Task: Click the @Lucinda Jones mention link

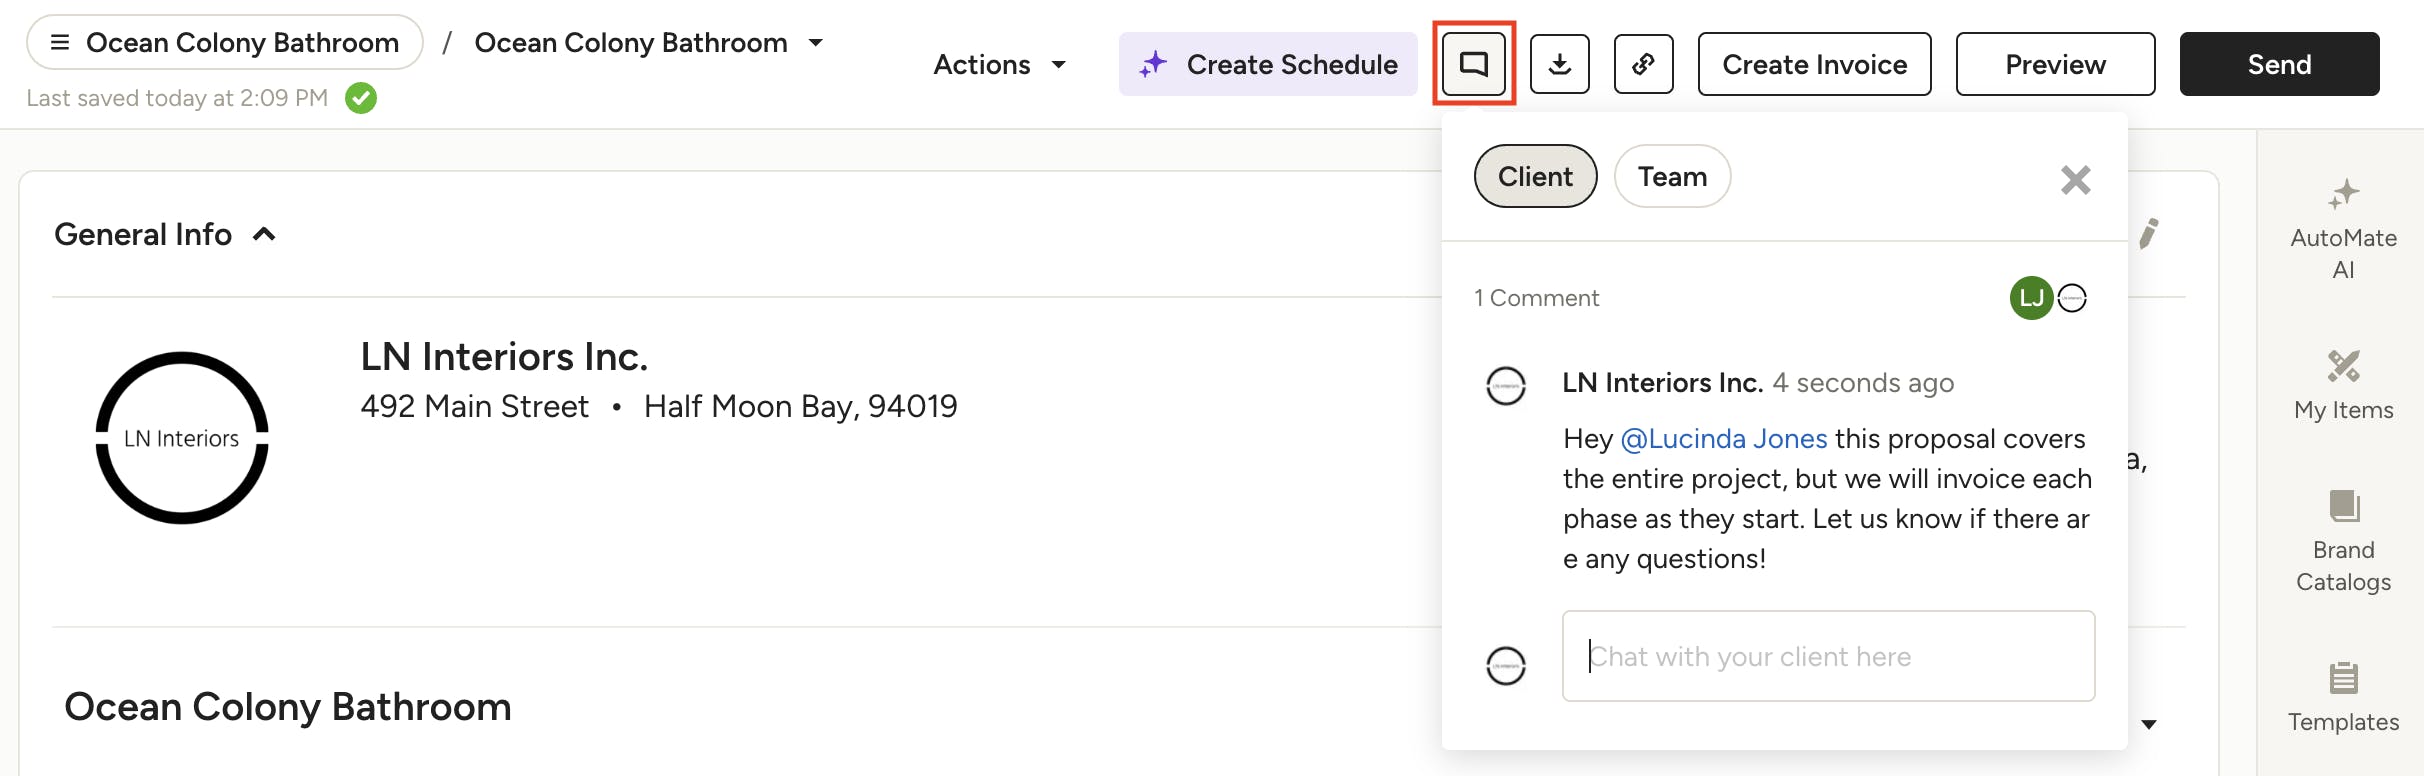Action: click(1723, 439)
